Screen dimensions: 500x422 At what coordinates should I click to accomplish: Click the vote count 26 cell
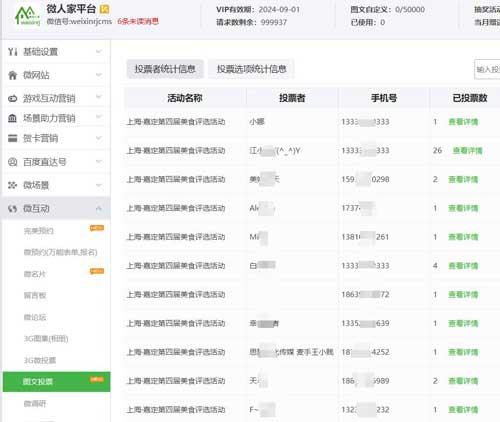click(437, 151)
